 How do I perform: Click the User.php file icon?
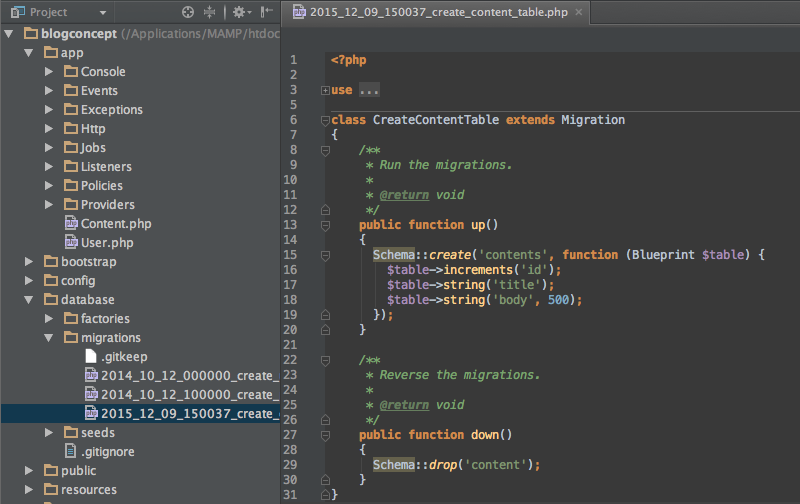click(71, 243)
